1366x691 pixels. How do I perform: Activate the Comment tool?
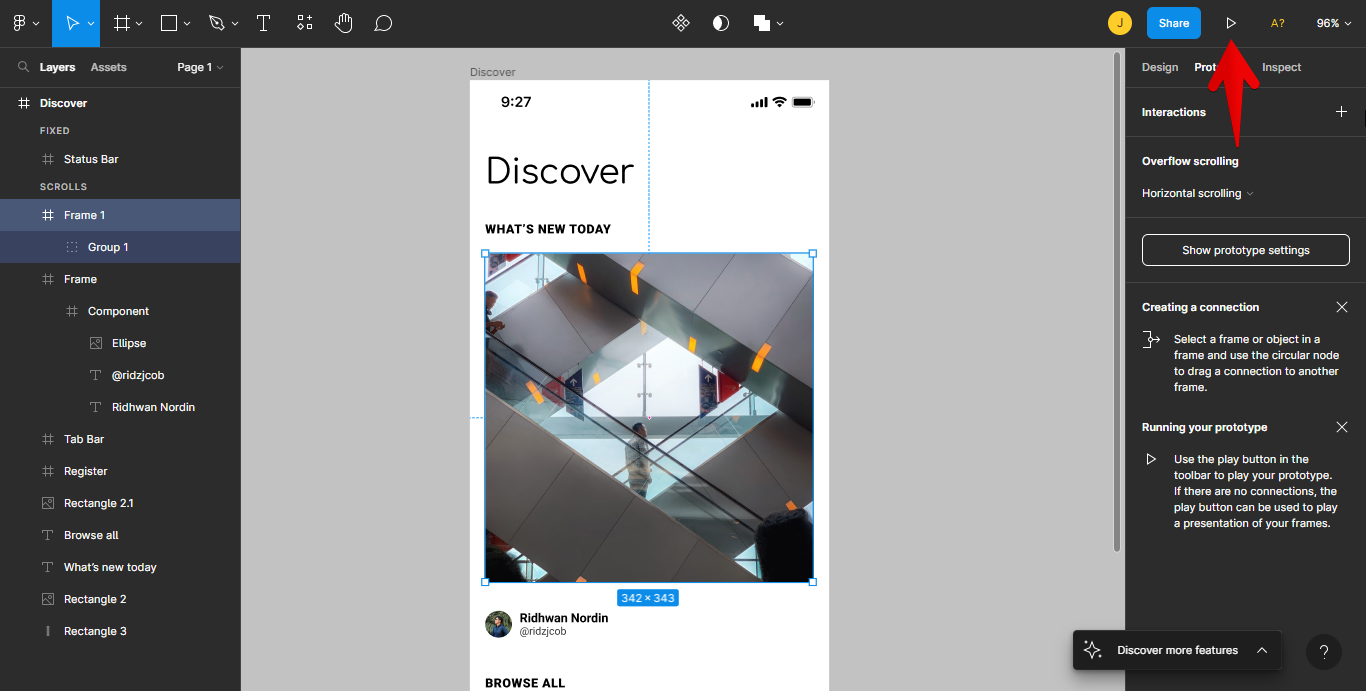(383, 23)
